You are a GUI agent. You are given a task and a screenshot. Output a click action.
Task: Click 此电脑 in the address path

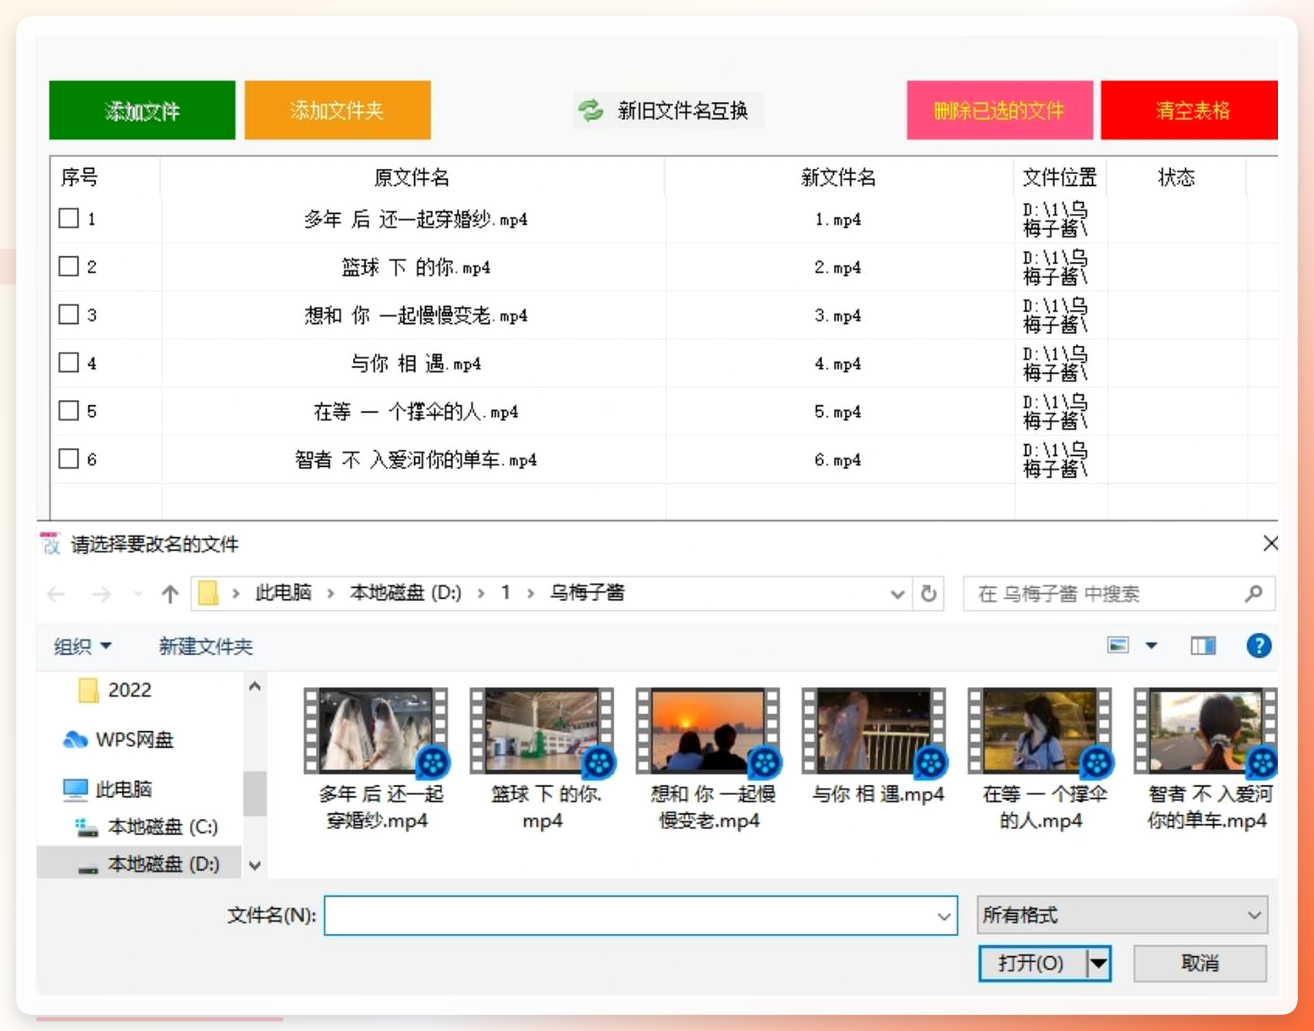point(283,593)
